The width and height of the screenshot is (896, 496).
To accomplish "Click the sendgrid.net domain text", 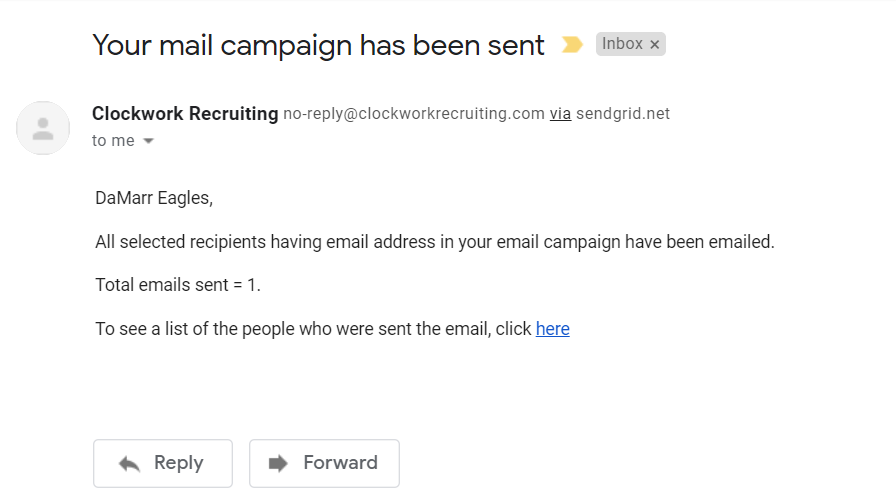I will [623, 114].
